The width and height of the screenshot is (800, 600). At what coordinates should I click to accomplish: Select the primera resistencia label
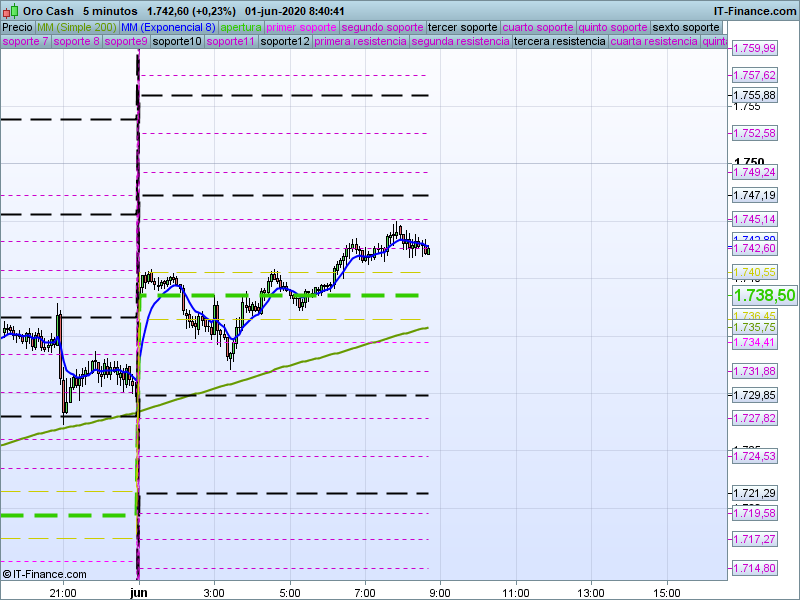(361, 41)
